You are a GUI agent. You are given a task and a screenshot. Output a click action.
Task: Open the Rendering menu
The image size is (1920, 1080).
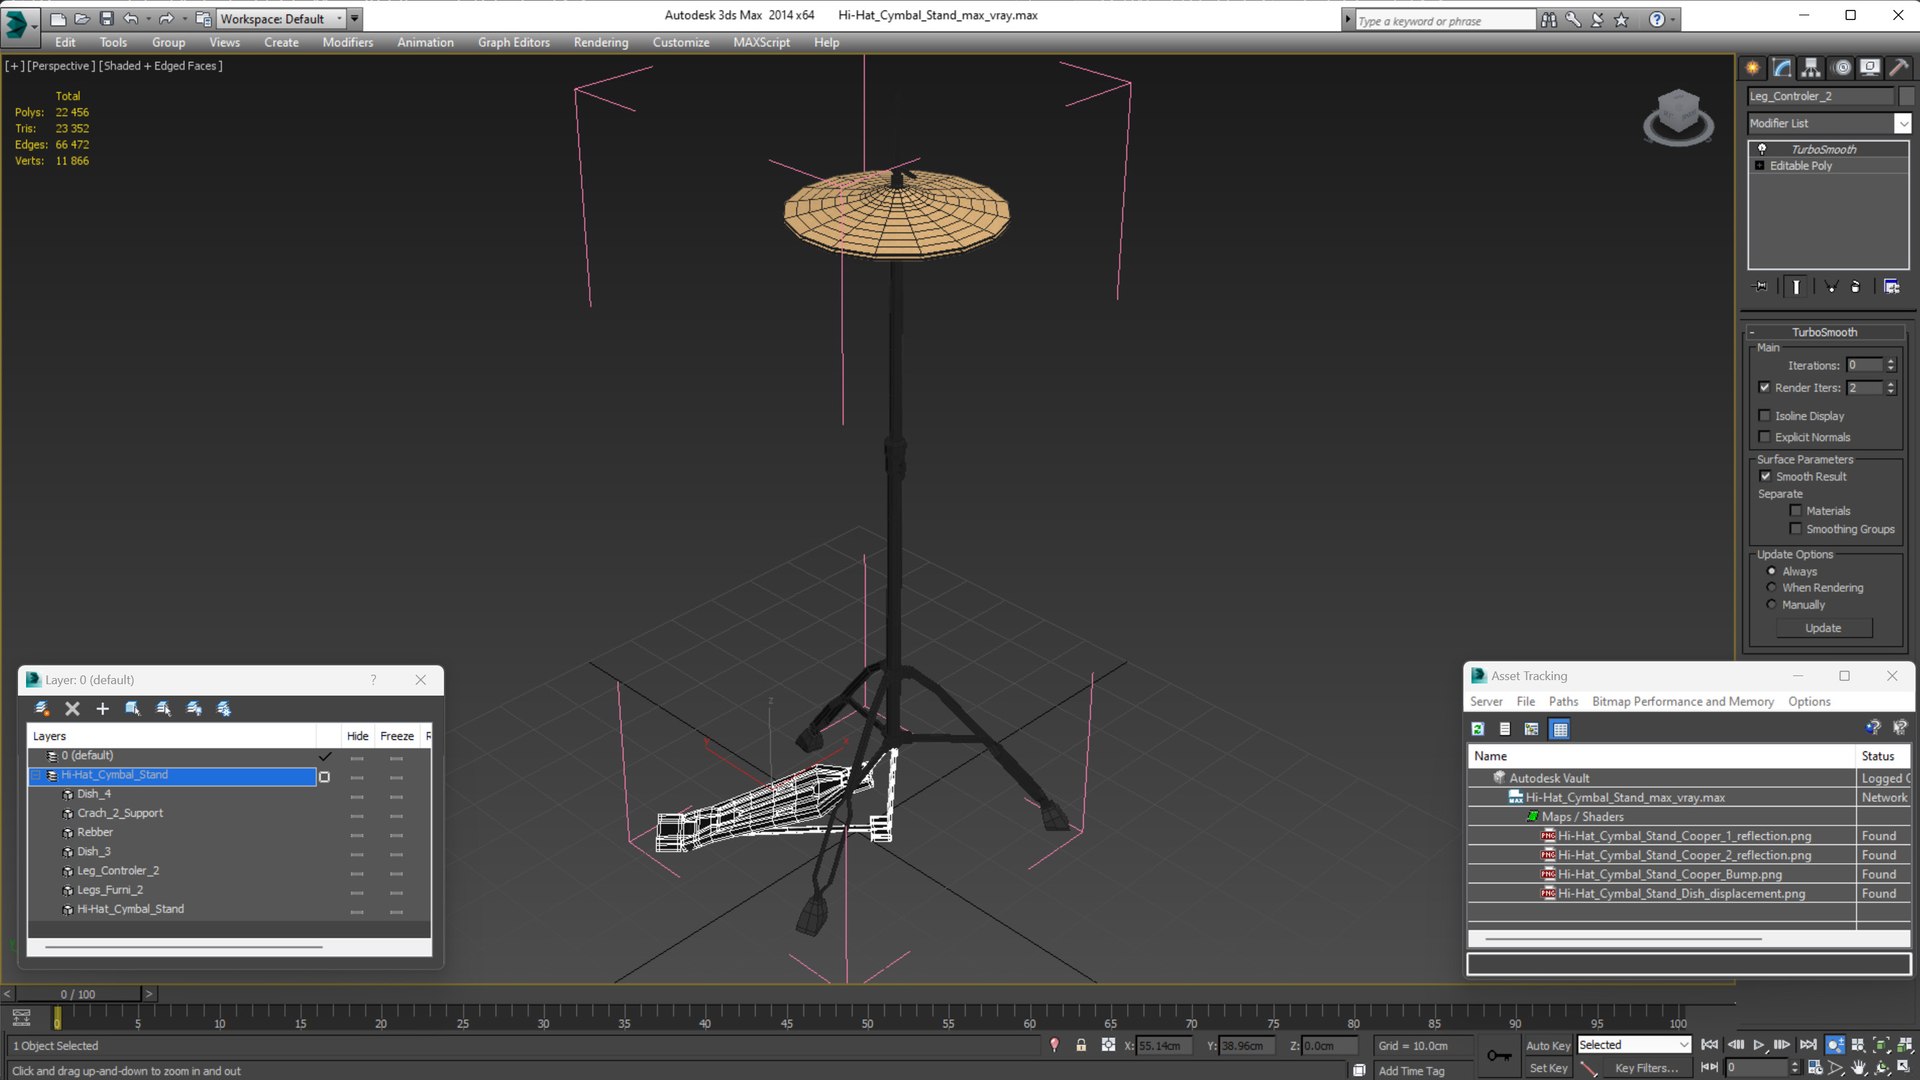pyautogui.click(x=601, y=42)
